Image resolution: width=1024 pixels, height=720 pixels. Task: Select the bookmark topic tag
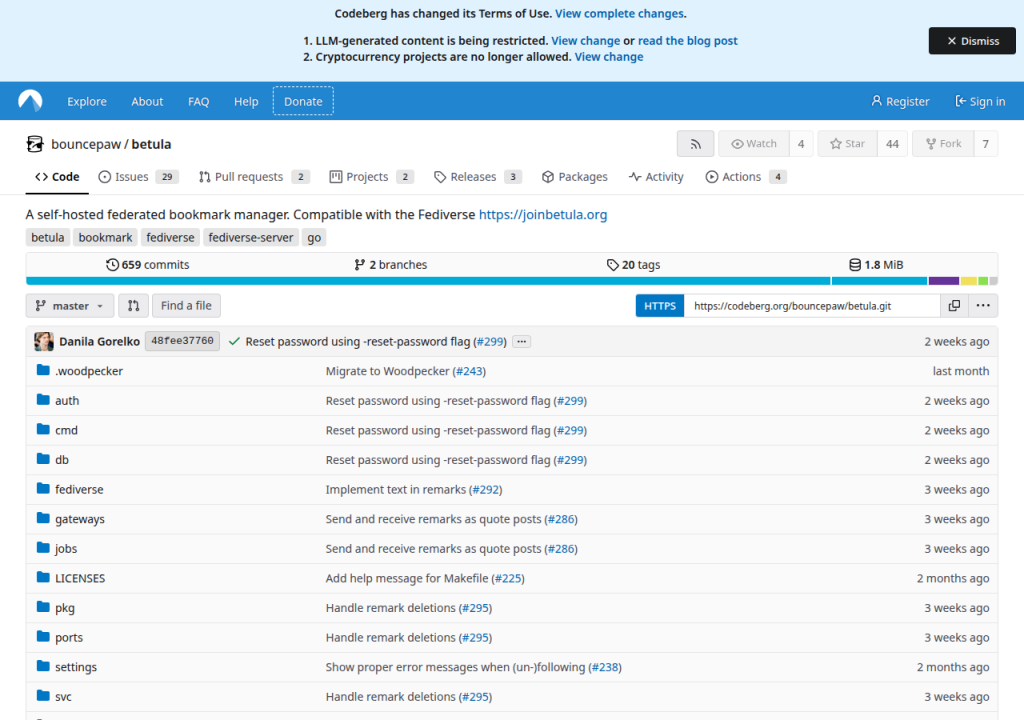pos(105,238)
